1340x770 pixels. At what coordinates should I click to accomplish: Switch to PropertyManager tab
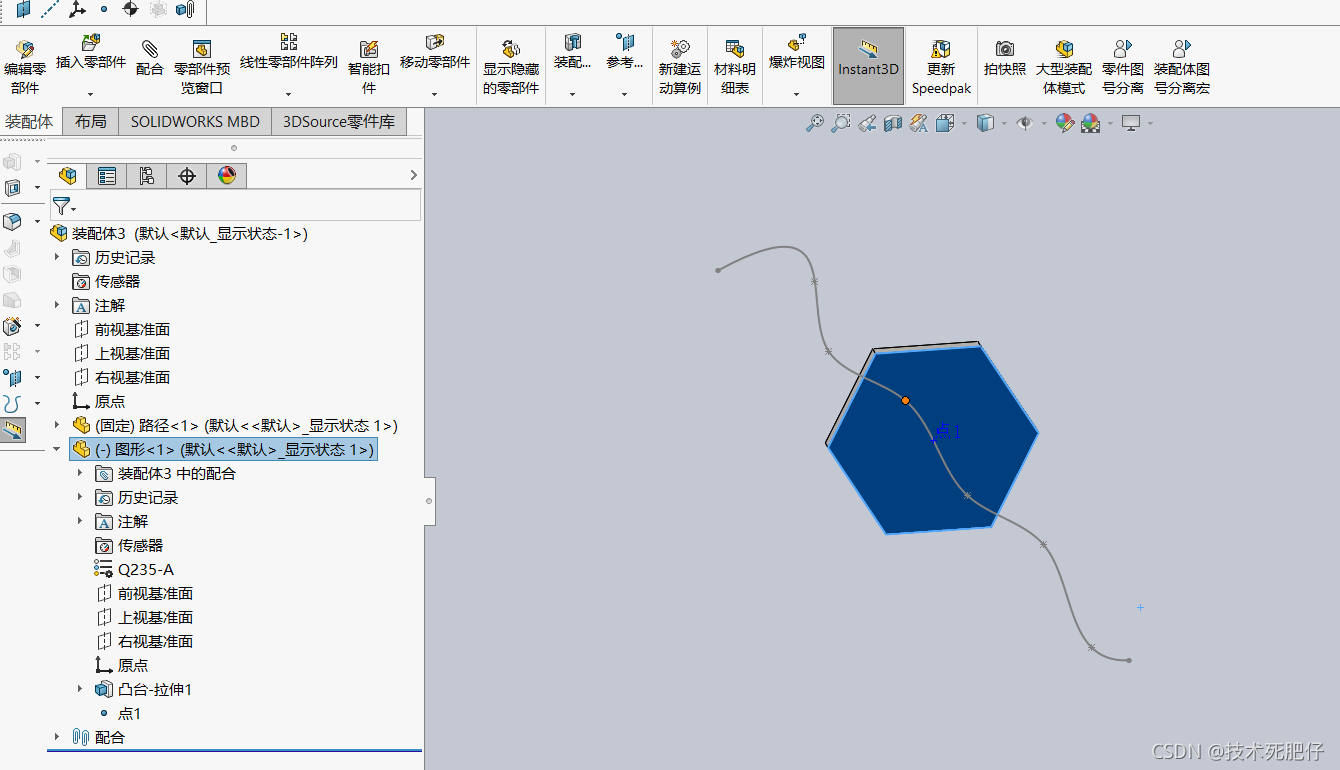point(107,176)
